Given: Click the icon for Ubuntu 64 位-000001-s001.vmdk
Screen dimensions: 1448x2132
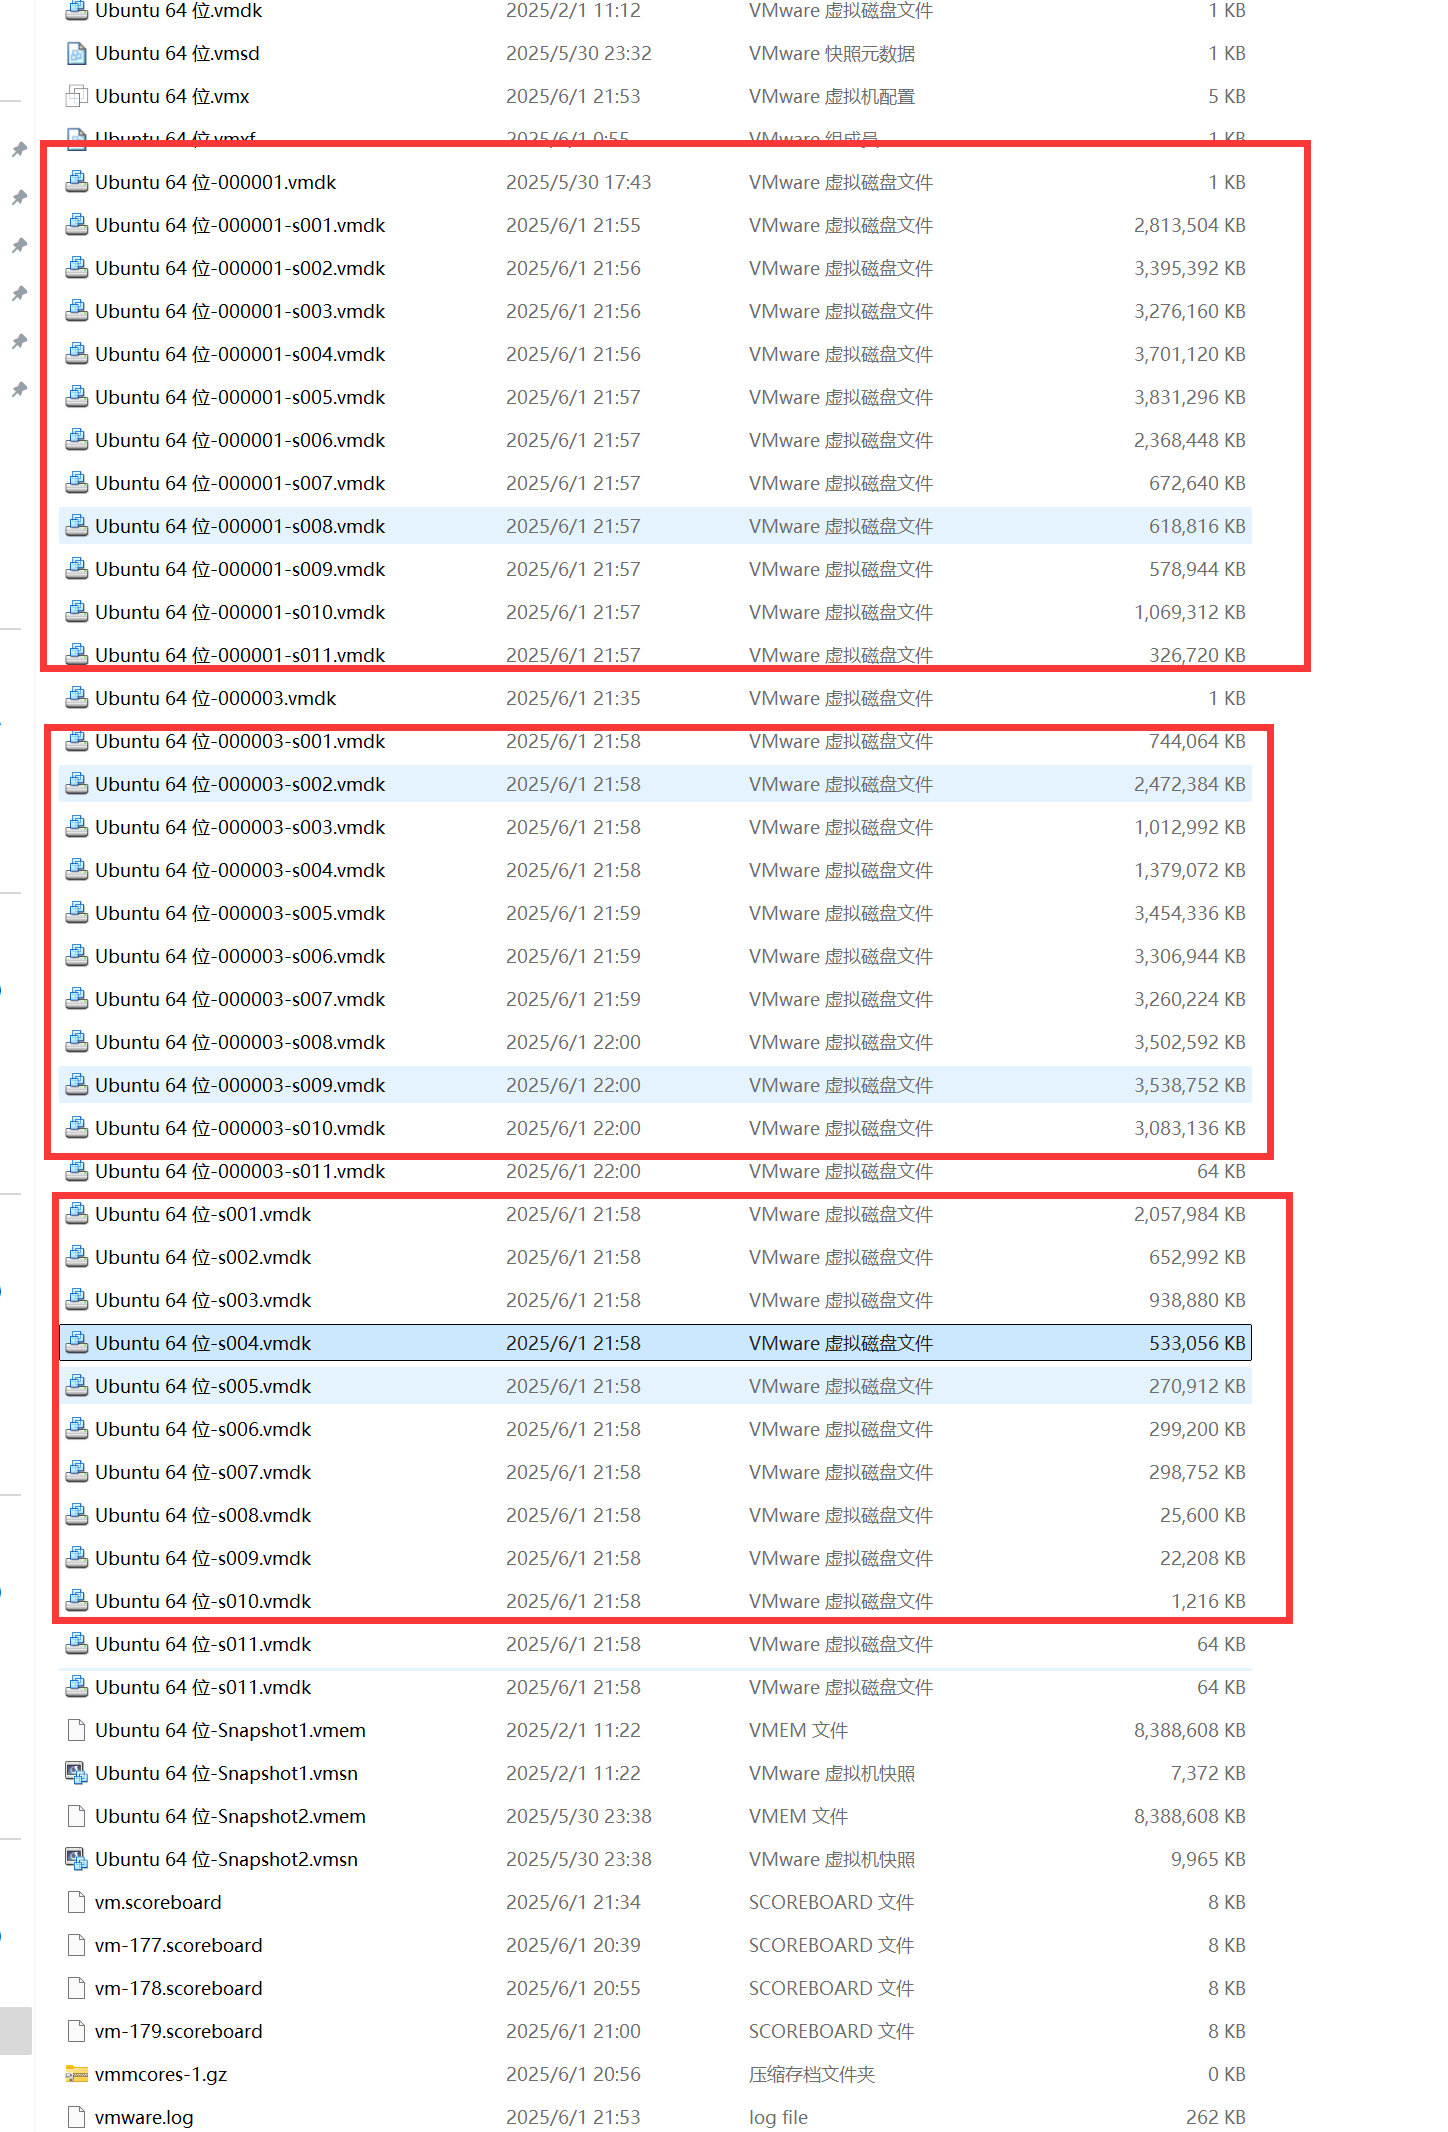Looking at the screenshot, I should [76, 225].
